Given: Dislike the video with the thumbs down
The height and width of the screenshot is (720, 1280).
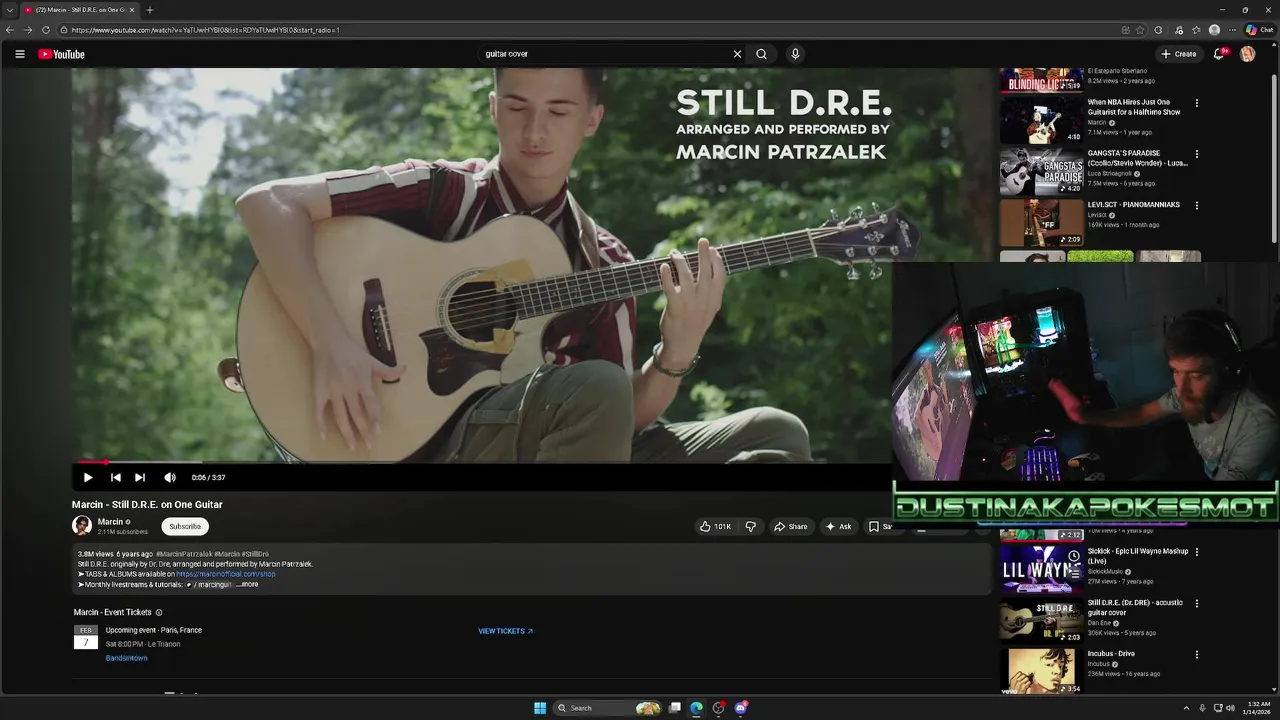Looking at the screenshot, I should pyautogui.click(x=750, y=526).
